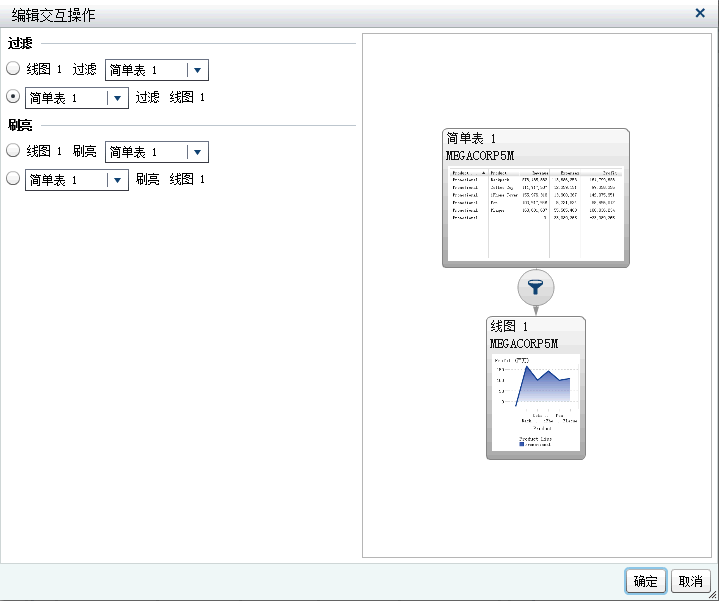Expand source dropdown in 简单表 过滤 线图 row
Viewport: 719px width, 601px height.
117,98
